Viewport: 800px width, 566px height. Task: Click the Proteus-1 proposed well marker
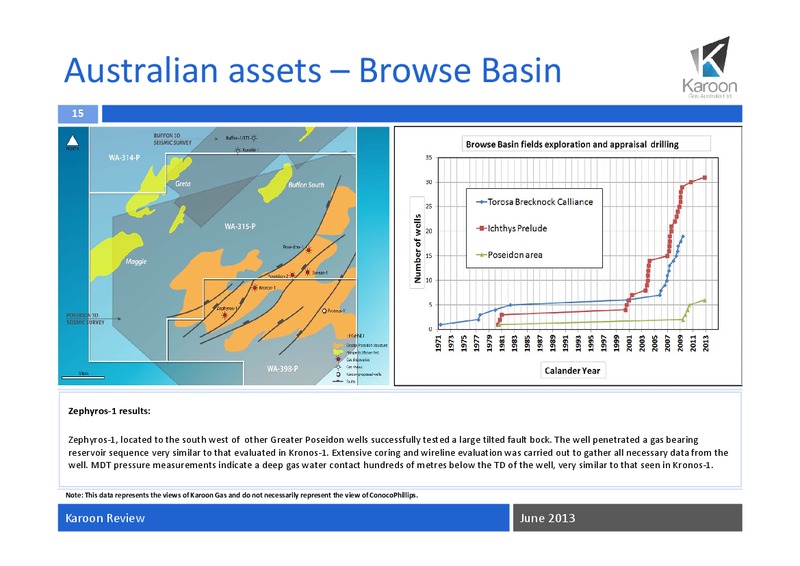(324, 310)
